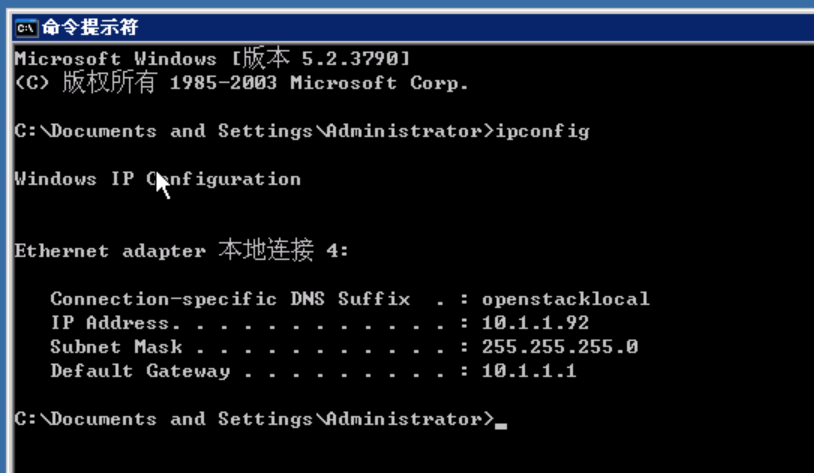Click the Subnet Mask label
Screen dimensions: 814x473
(x=116, y=347)
